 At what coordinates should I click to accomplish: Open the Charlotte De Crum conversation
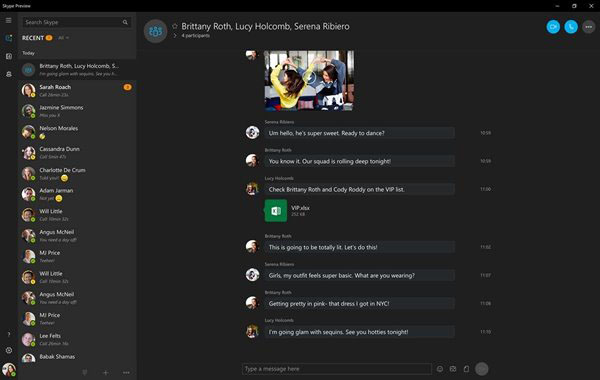[77, 174]
